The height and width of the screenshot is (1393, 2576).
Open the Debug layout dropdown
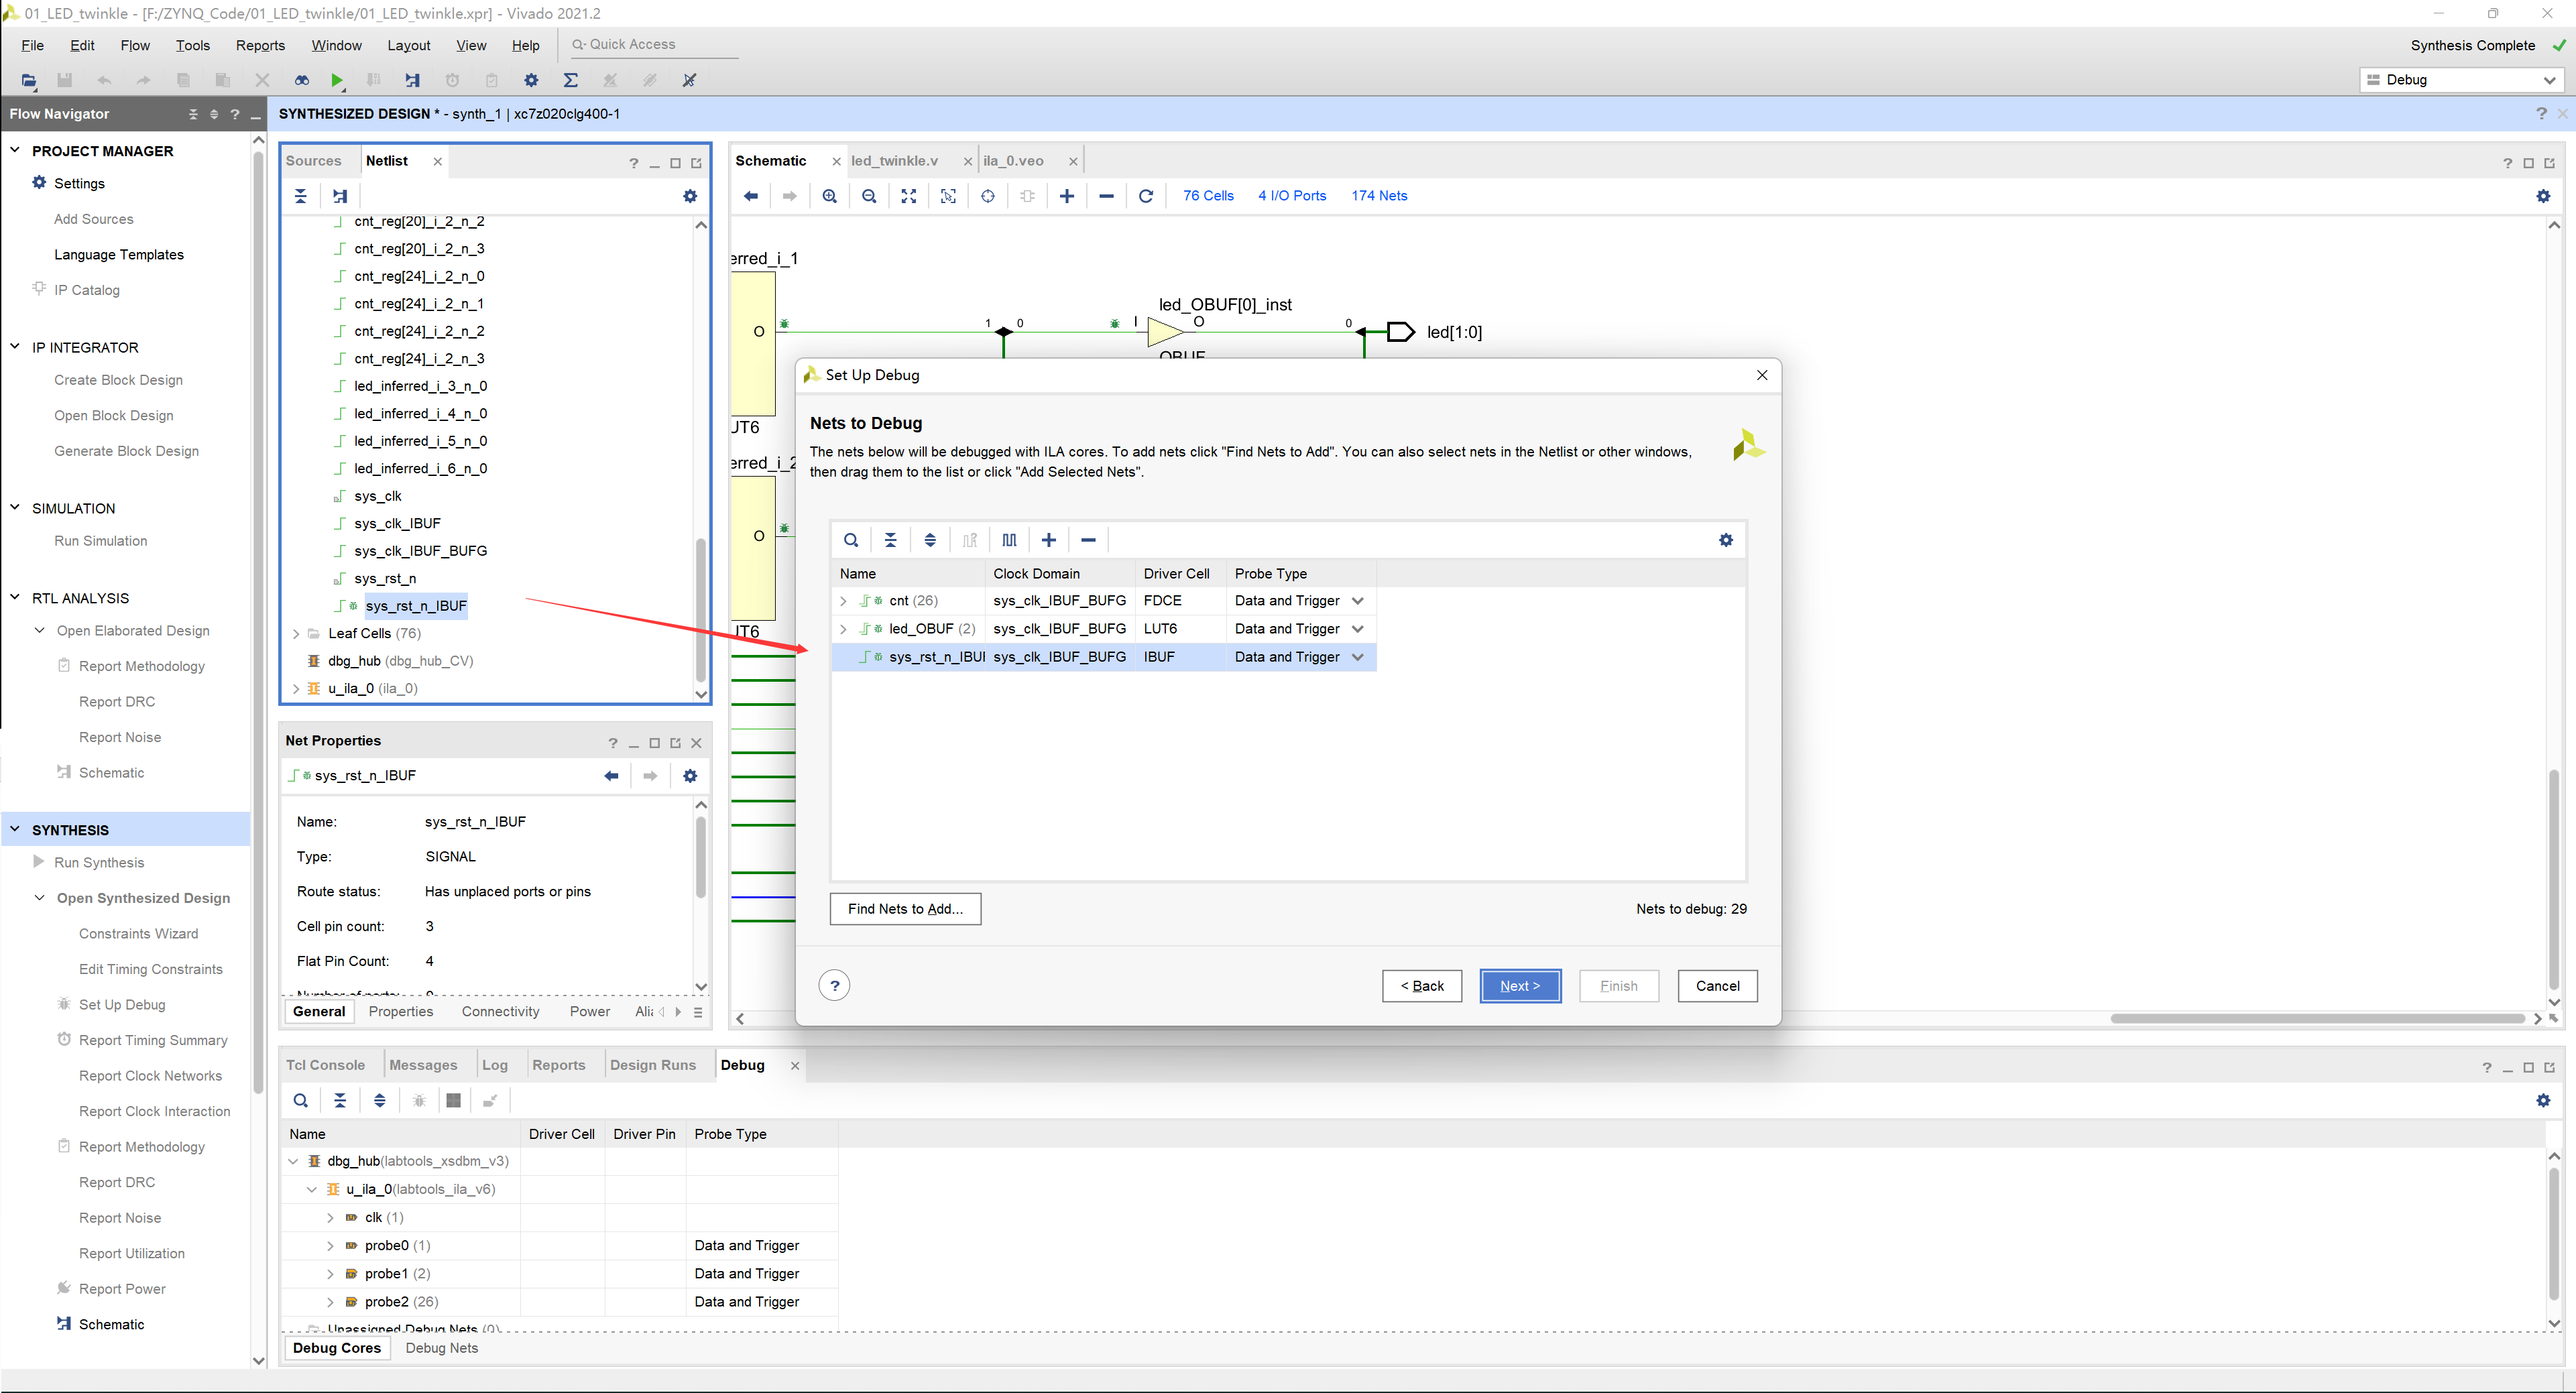tap(2461, 80)
